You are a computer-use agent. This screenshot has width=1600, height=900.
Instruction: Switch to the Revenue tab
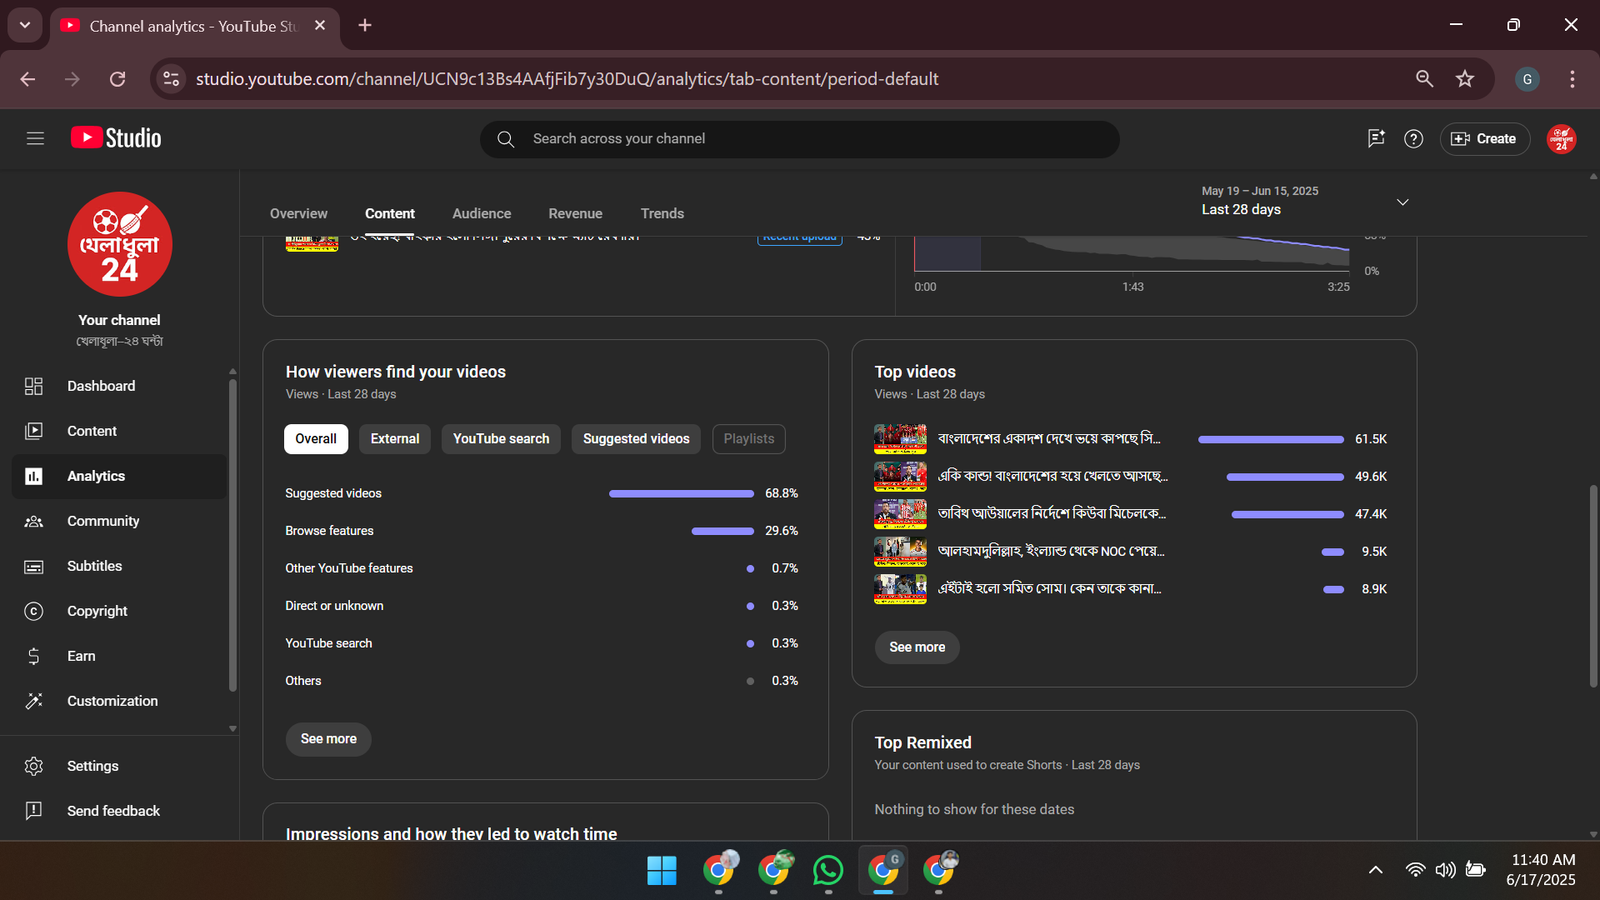tap(575, 214)
